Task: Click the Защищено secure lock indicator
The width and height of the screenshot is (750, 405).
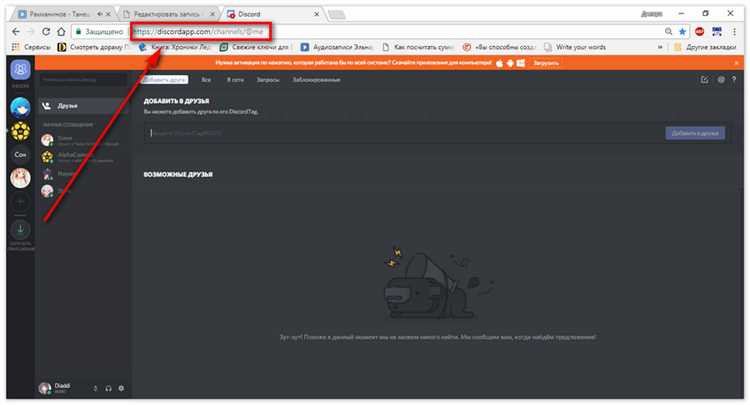Action: coord(99,32)
